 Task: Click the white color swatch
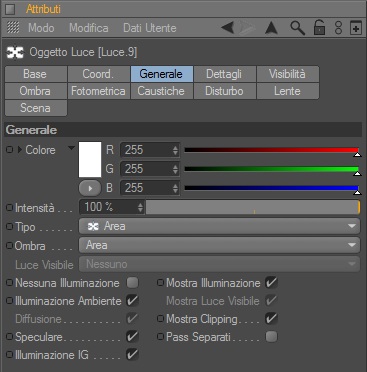point(90,160)
